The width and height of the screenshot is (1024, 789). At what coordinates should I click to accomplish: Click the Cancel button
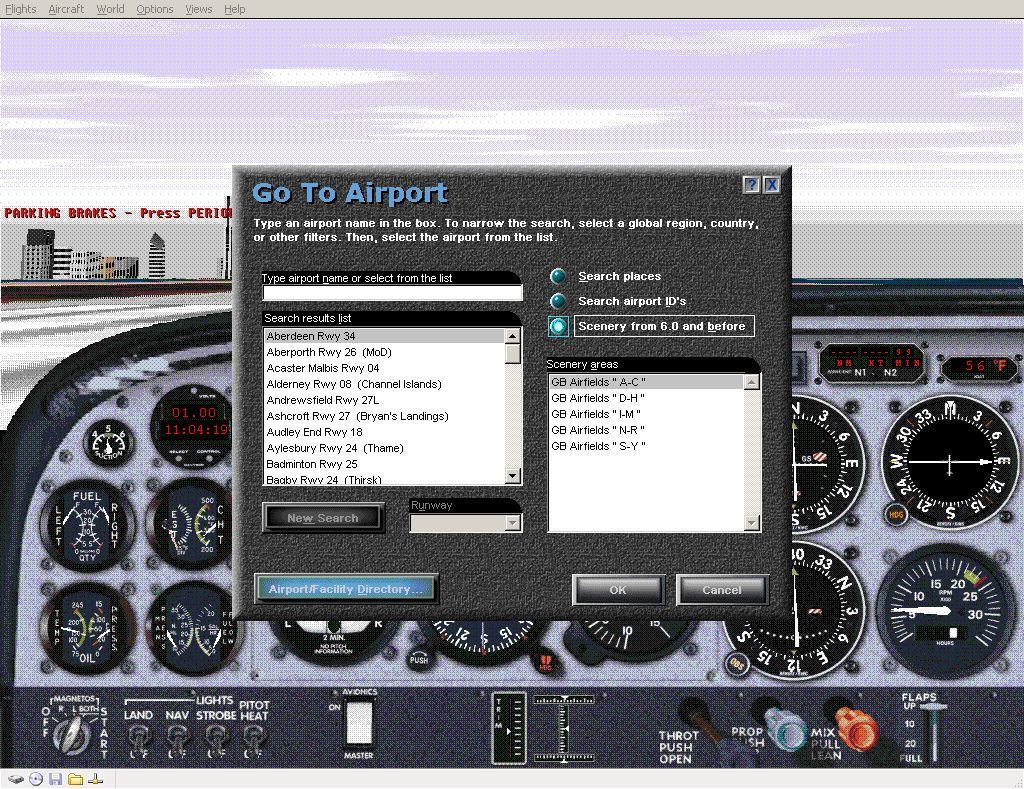click(x=722, y=590)
